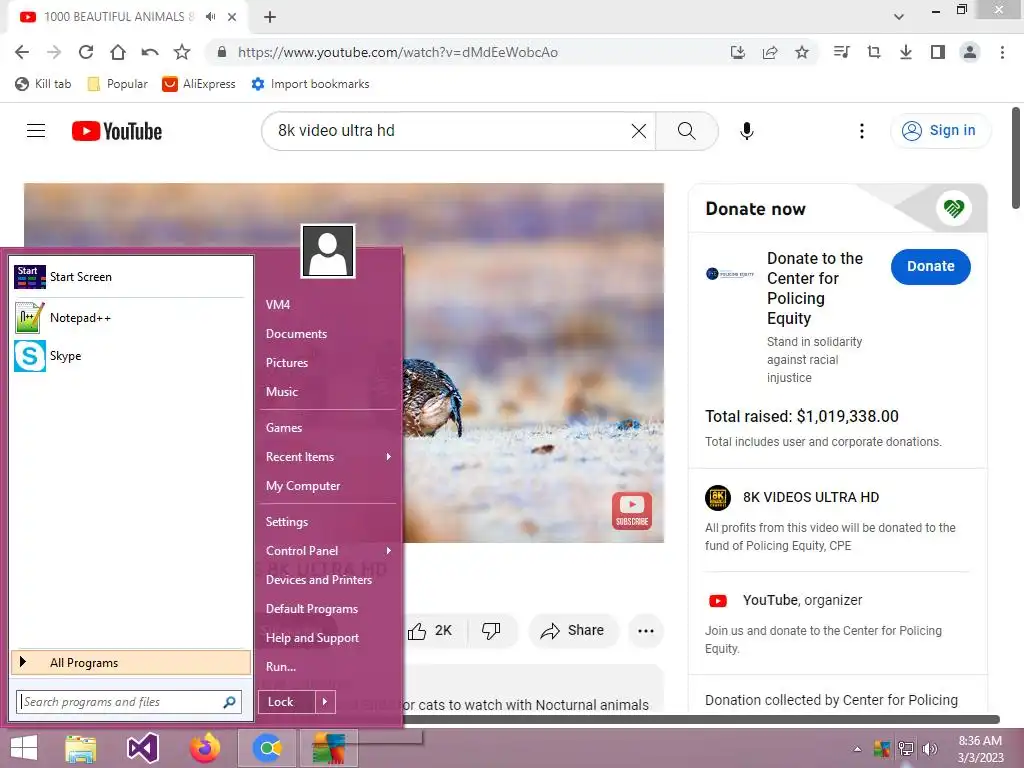Click the install app icon in address bar

pos(737,52)
